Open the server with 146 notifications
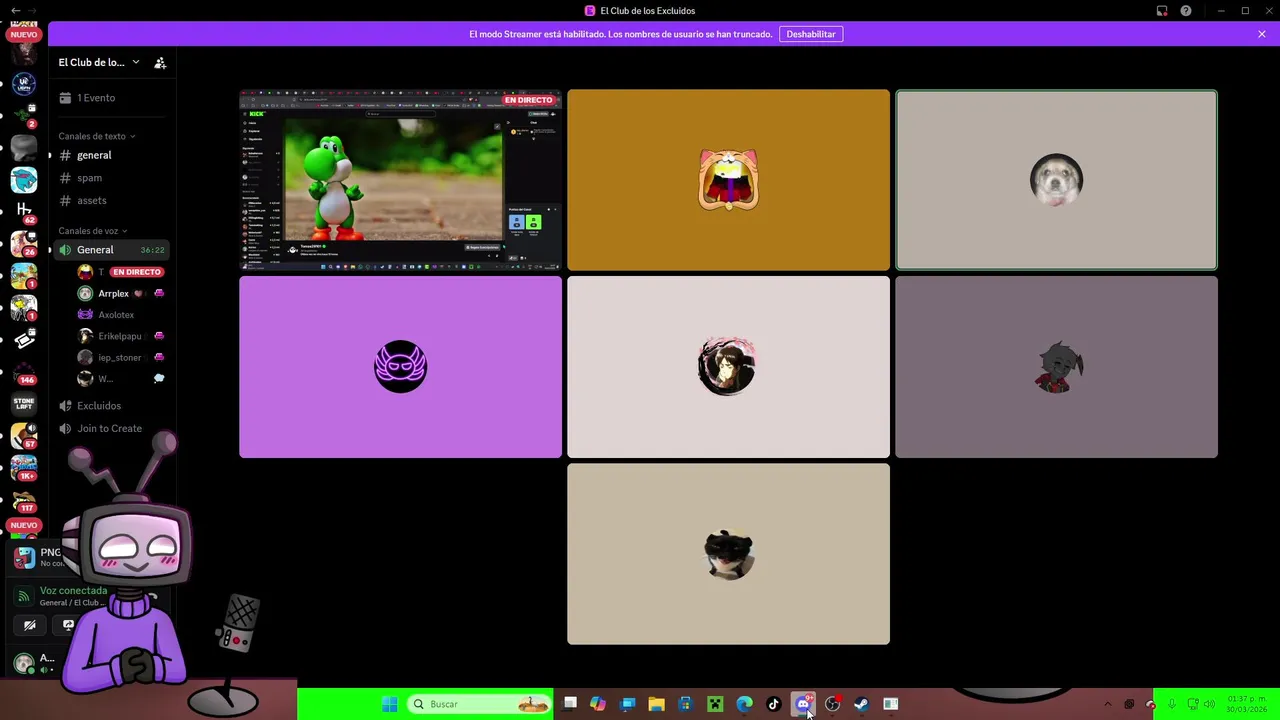Viewport: 1280px width, 720px height. [24, 372]
